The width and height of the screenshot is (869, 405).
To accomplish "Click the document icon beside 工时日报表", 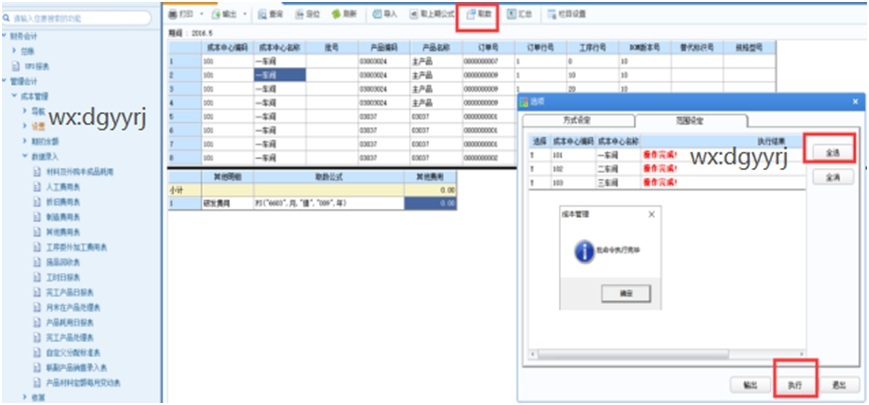I will pyautogui.click(x=37, y=277).
